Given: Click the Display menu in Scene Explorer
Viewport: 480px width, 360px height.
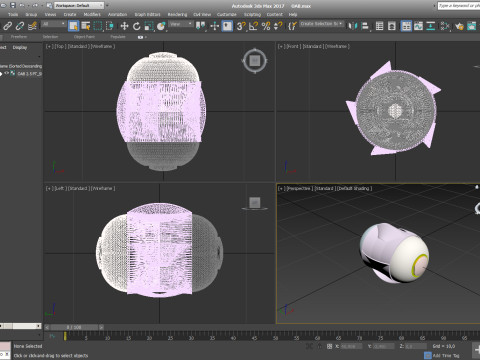Looking at the screenshot, I should (20, 48).
